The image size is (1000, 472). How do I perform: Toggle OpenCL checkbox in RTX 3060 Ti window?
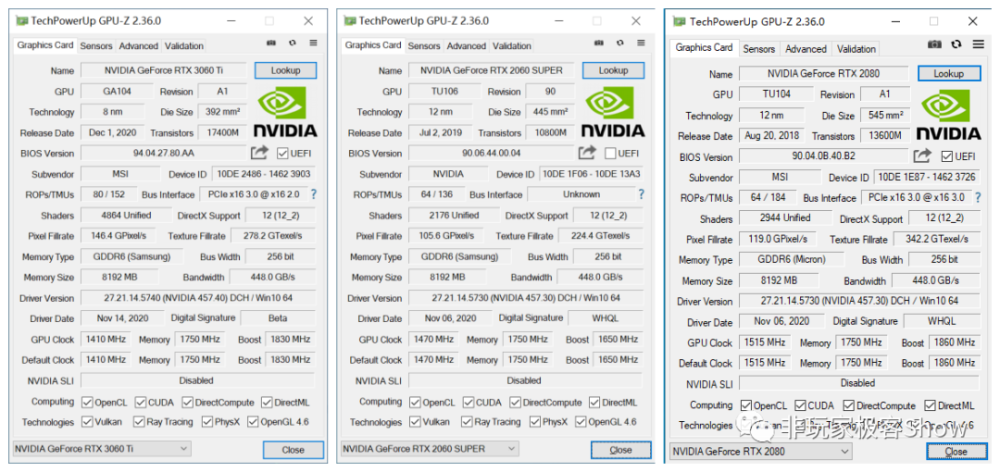(x=87, y=402)
